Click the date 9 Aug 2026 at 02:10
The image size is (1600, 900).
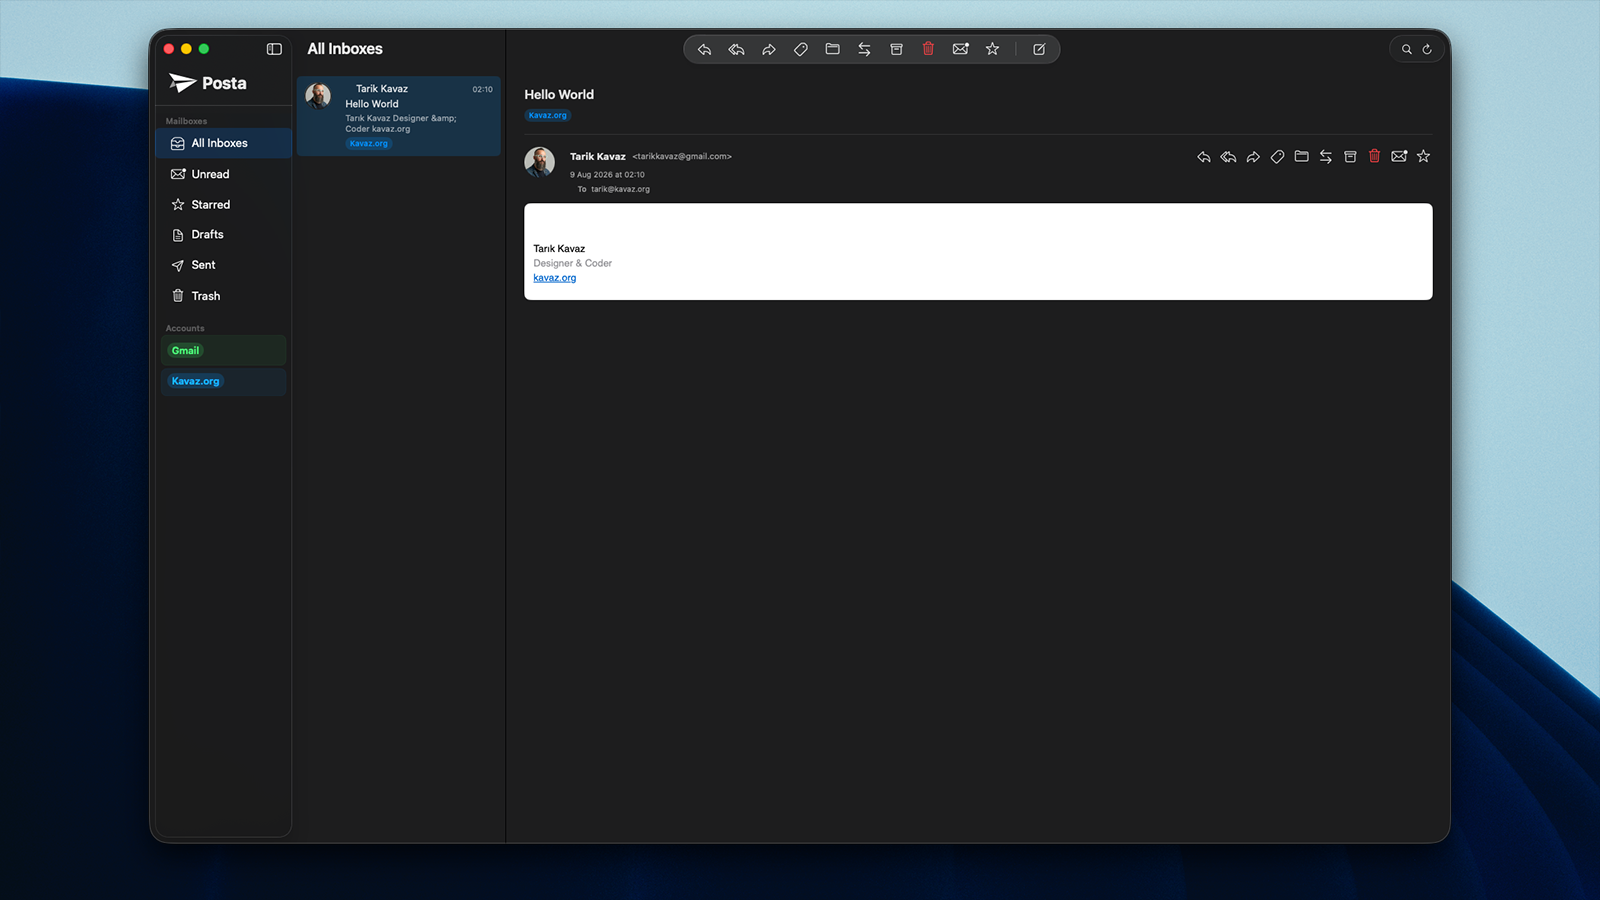607,175
